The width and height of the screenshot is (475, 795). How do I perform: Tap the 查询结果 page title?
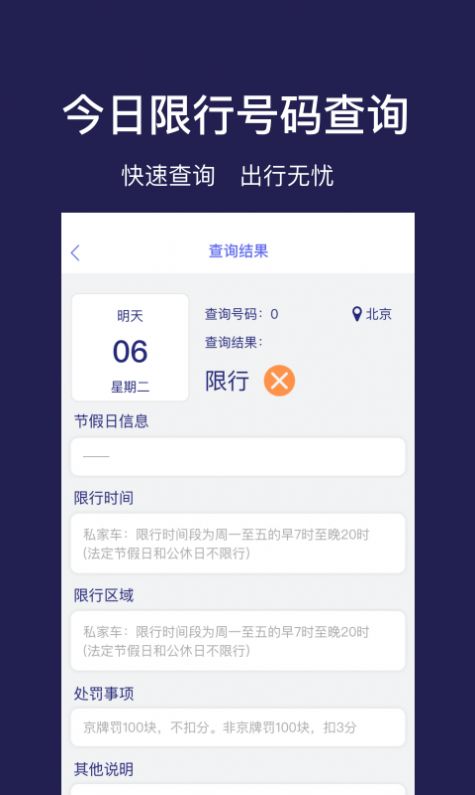(x=238, y=250)
